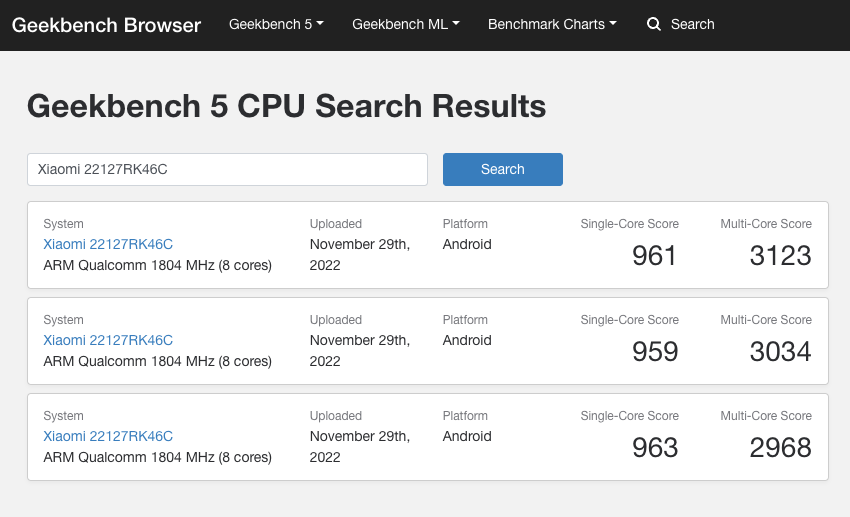This screenshot has height=517, width=850.
Task: Open the Geekbench Browser home link
Action: 106,25
